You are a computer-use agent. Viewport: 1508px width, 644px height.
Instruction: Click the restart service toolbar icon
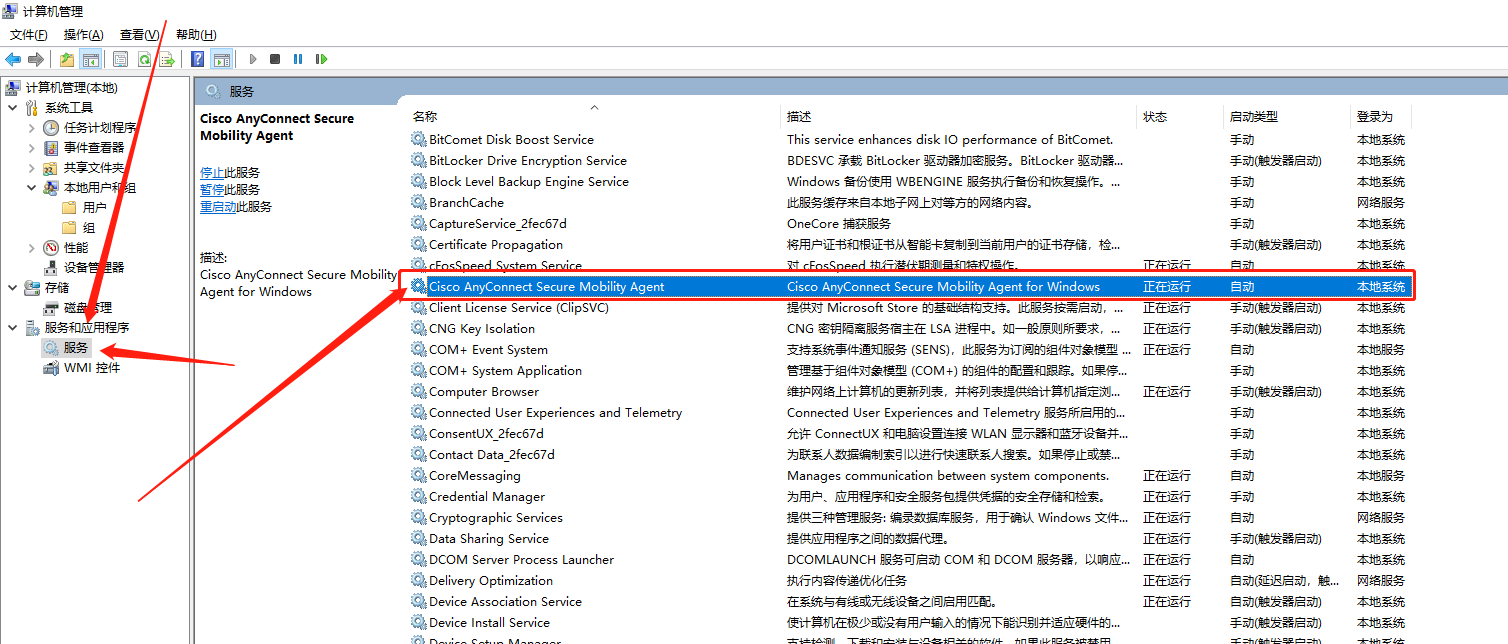click(x=321, y=59)
